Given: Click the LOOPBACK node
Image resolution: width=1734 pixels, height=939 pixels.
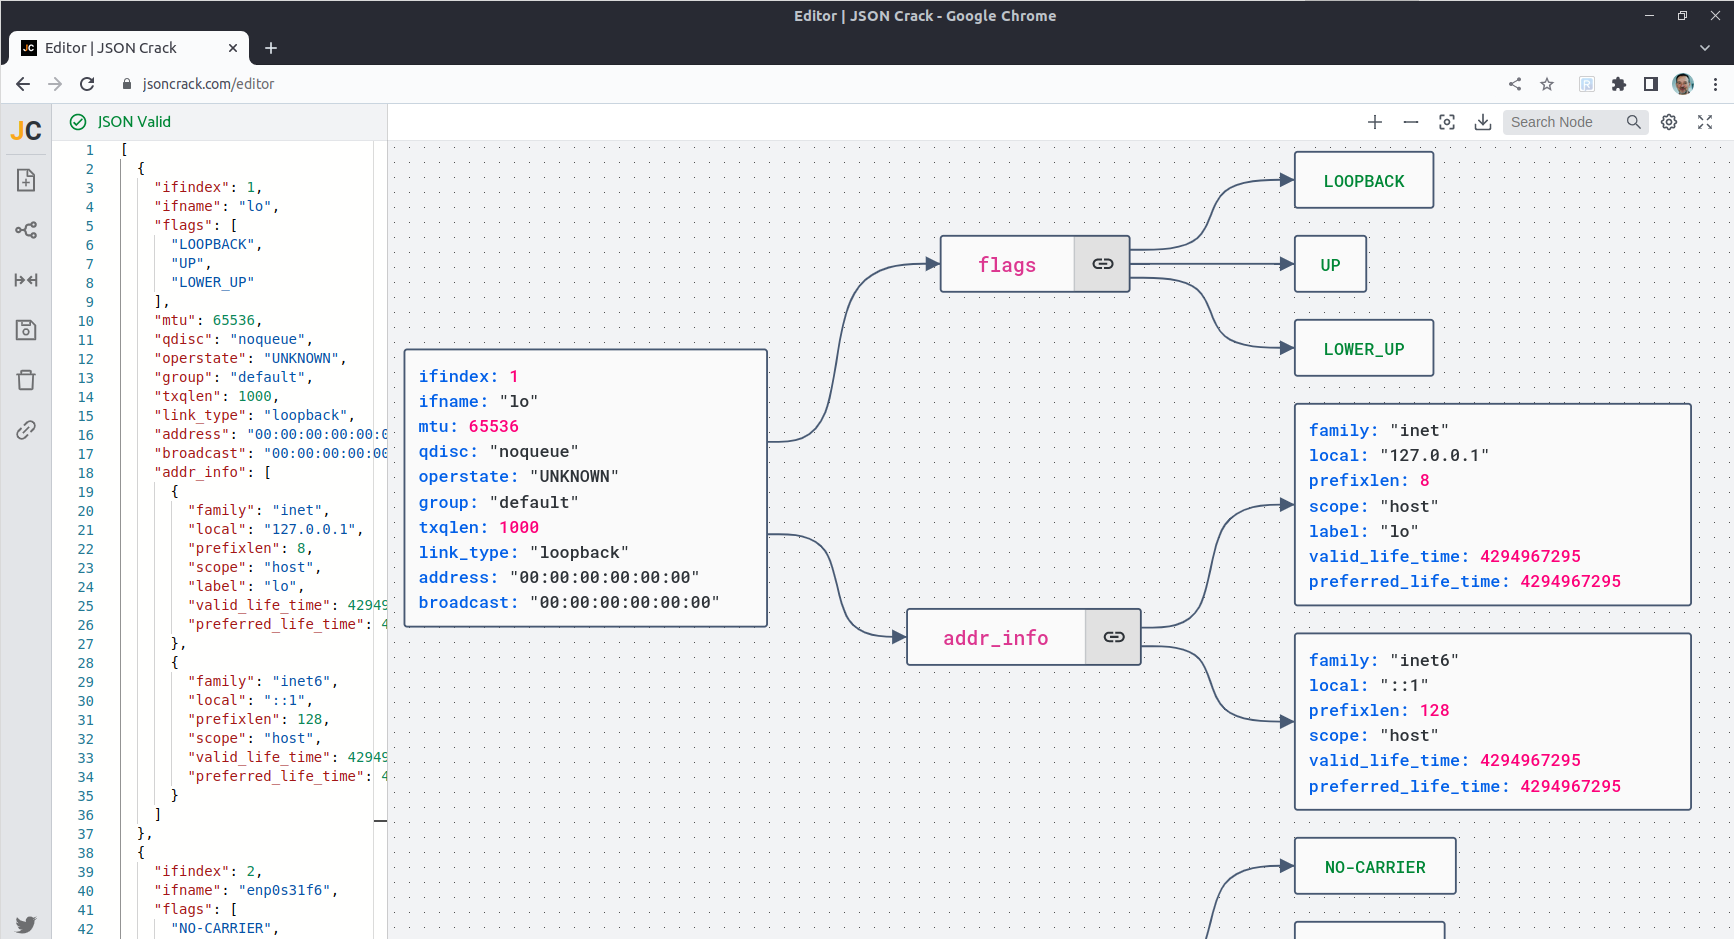Looking at the screenshot, I should (1363, 181).
